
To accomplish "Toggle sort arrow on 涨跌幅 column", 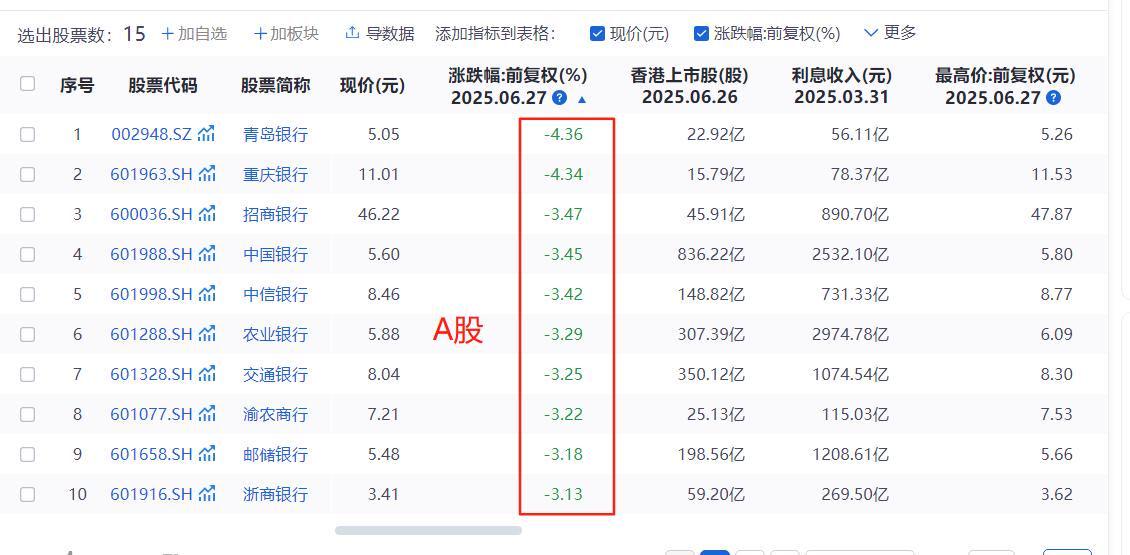I will (x=582, y=99).
